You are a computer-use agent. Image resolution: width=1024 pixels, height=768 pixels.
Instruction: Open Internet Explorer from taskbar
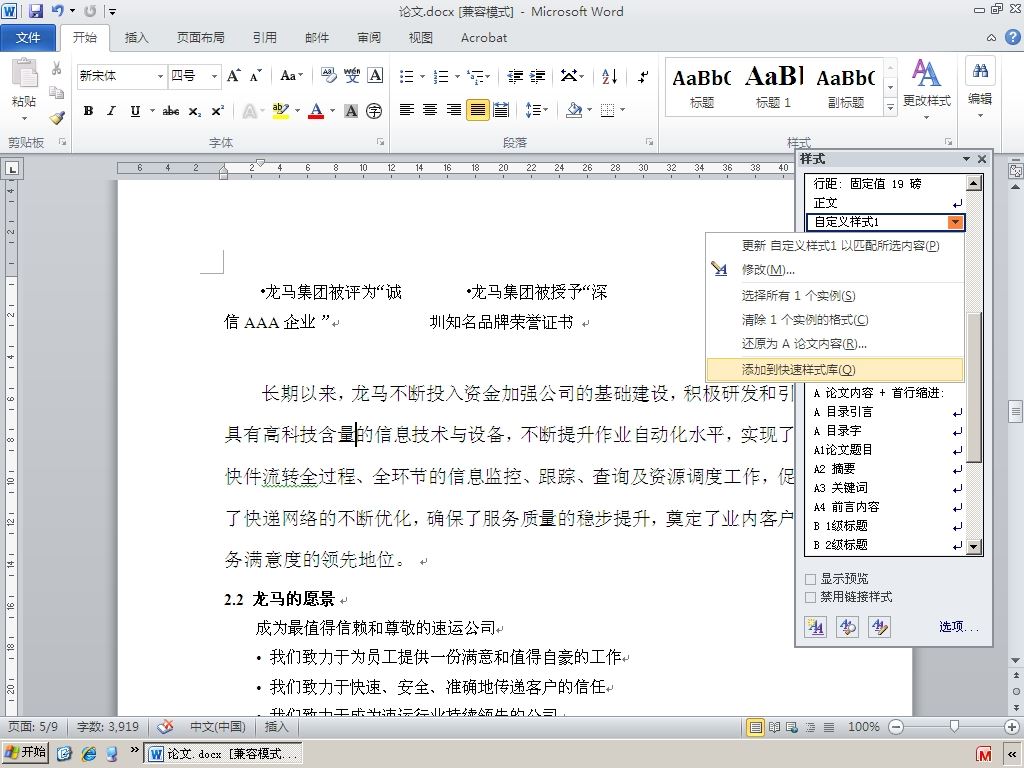point(89,753)
